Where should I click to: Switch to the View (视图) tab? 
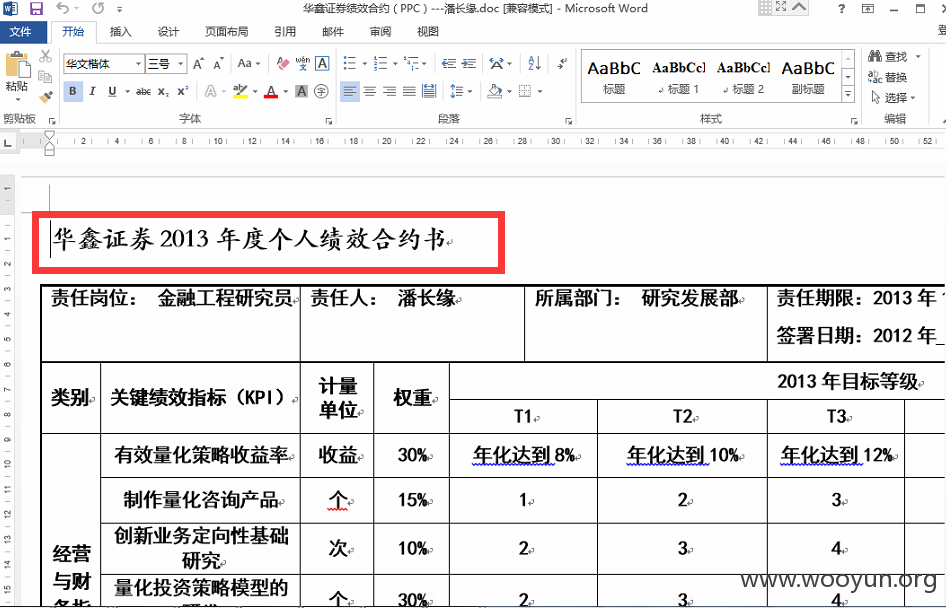tap(427, 31)
